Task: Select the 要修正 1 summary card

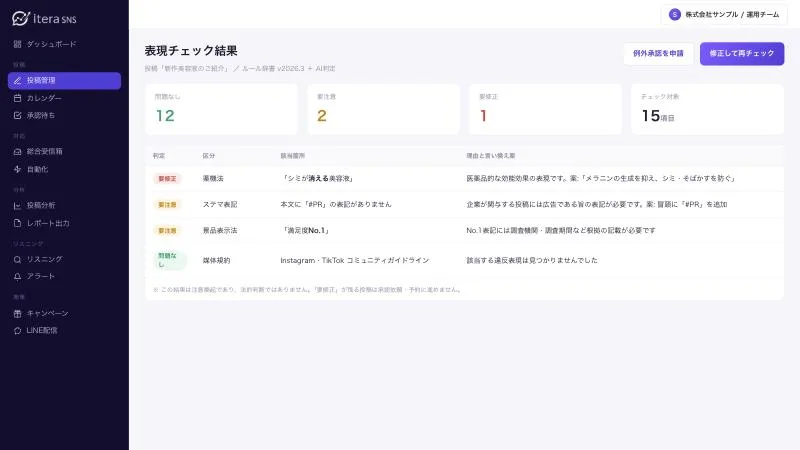Action: (x=545, y=109)
